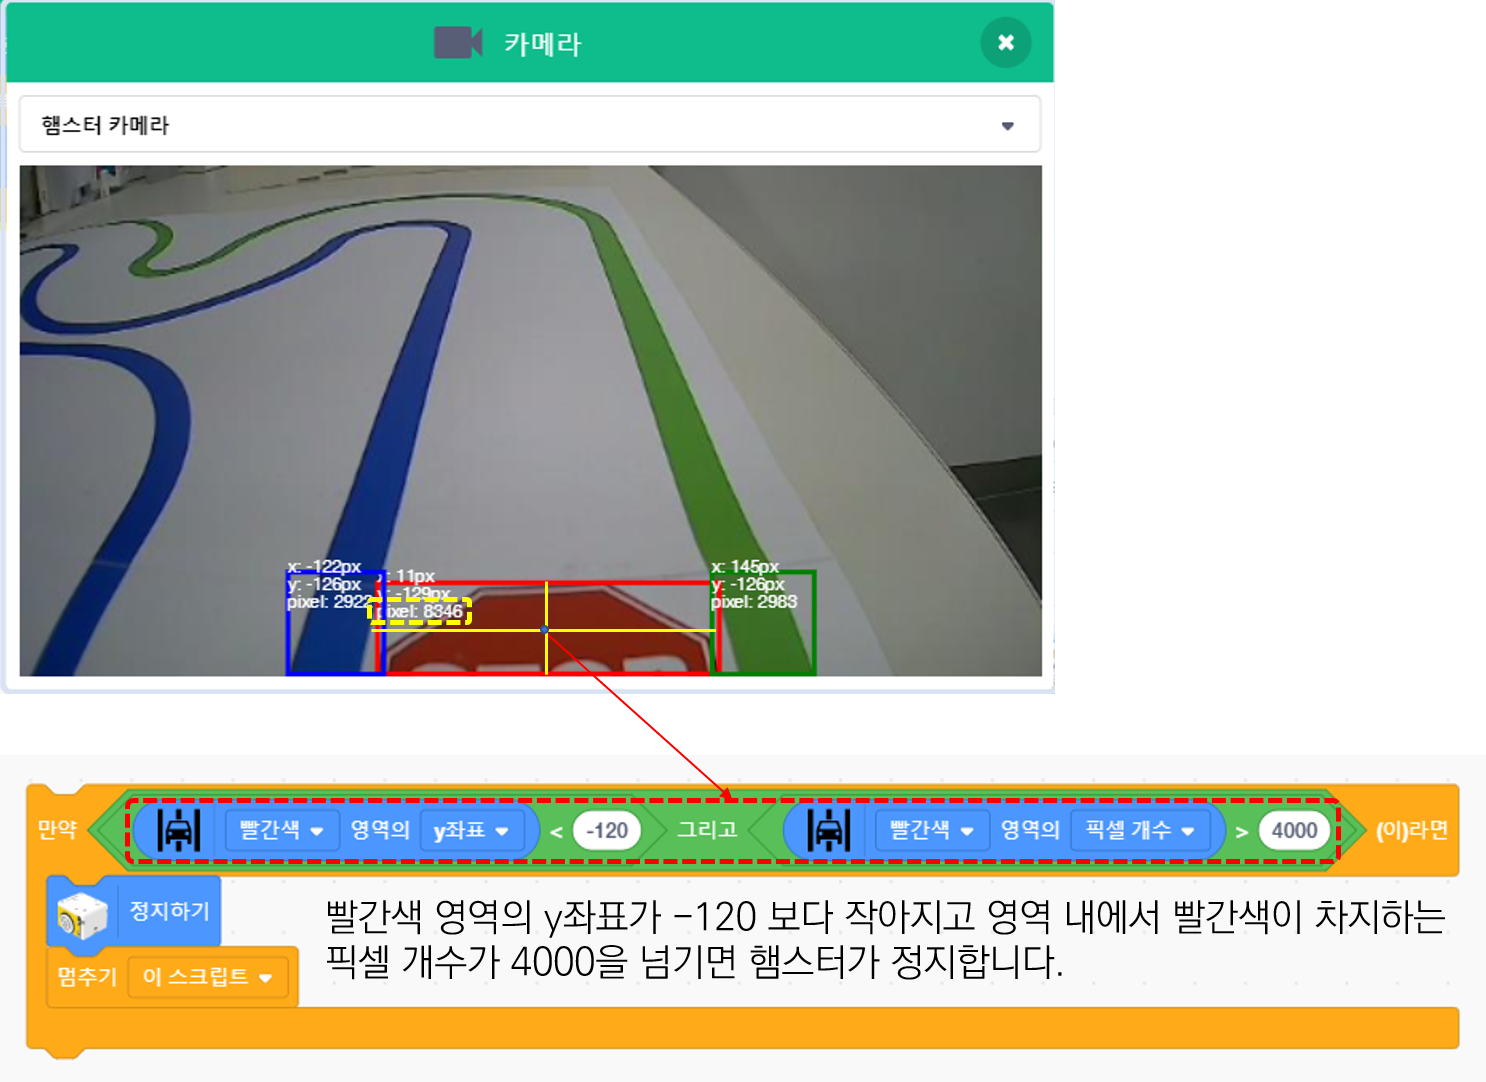The width and height of the screenshot is (1486, 1082).
Task: Select the 멈추기 block label
Action: tap(87, 977)
